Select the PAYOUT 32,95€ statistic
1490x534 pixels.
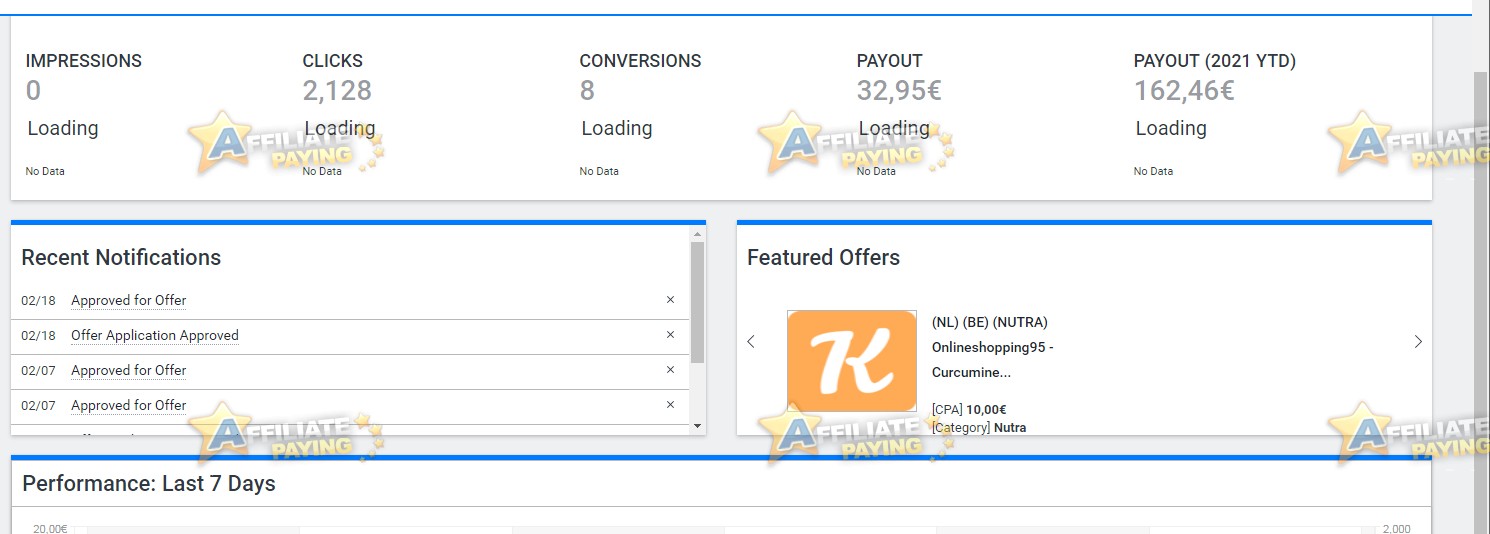point(899,77)
